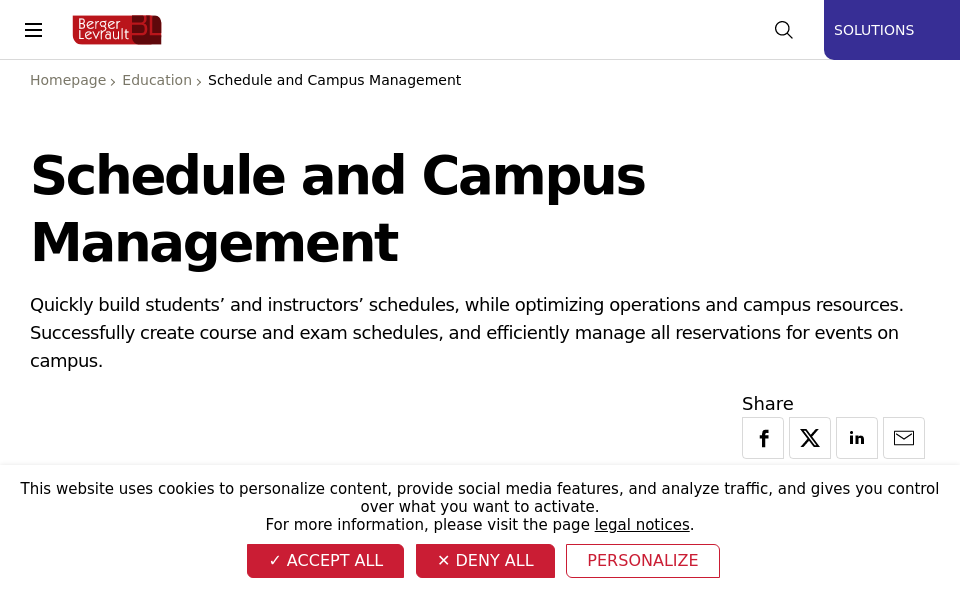Viewport: 960px width, 600px height.
Task: Click the intro paragraph about building schedules
Action: (466, 332)
